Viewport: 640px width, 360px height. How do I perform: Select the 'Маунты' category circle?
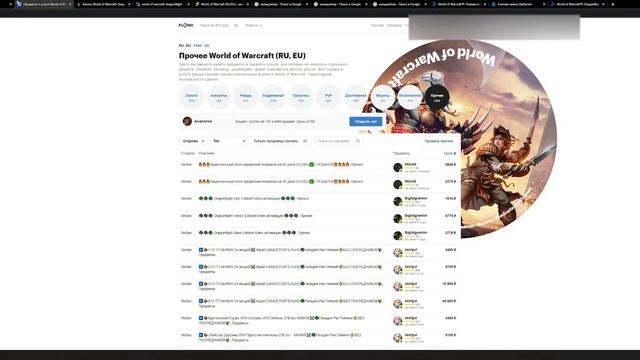[x=383, y=97]
